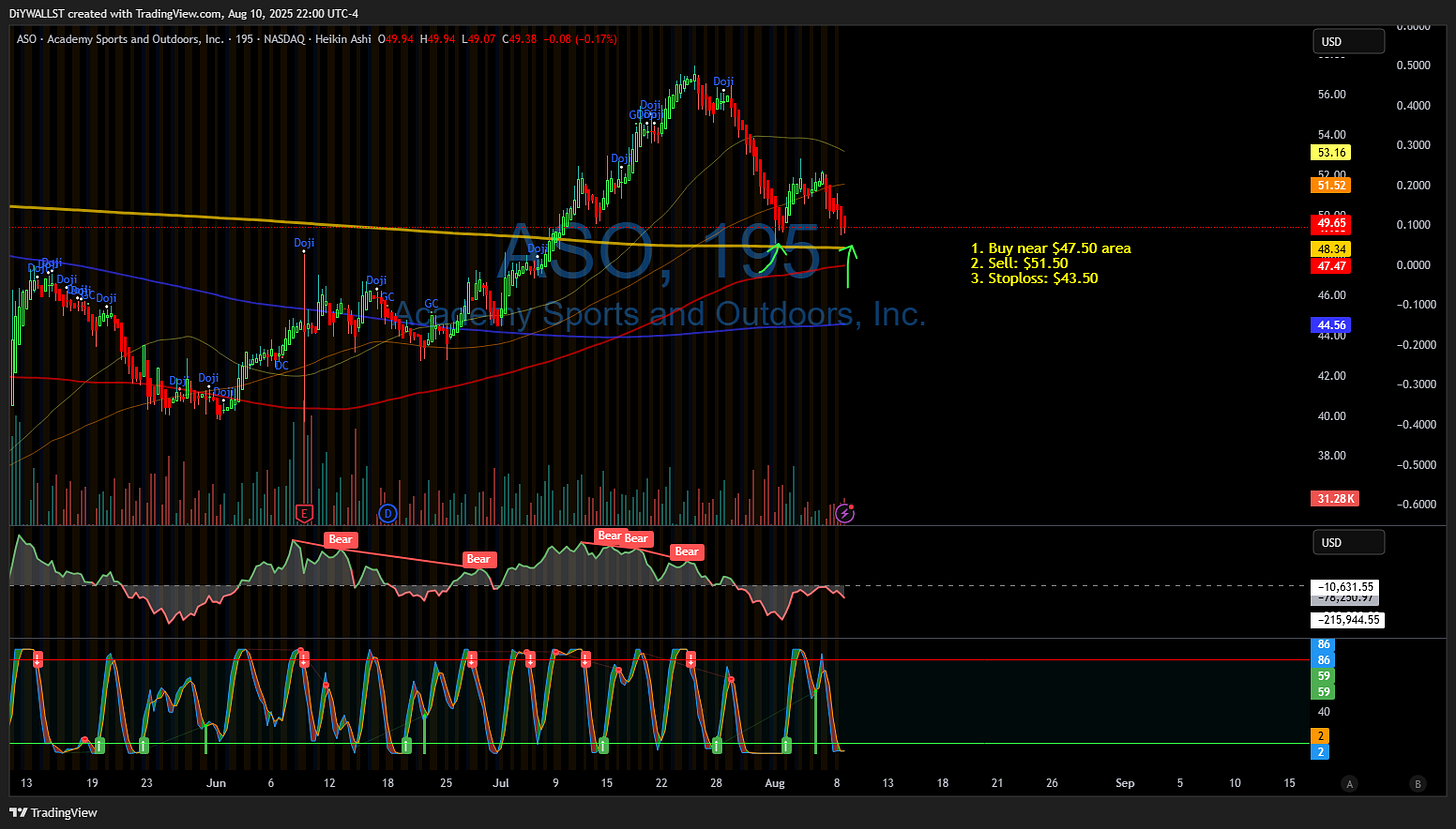
Task: Click the DC cross label near June 6
Action: click(x=282, y=365)
